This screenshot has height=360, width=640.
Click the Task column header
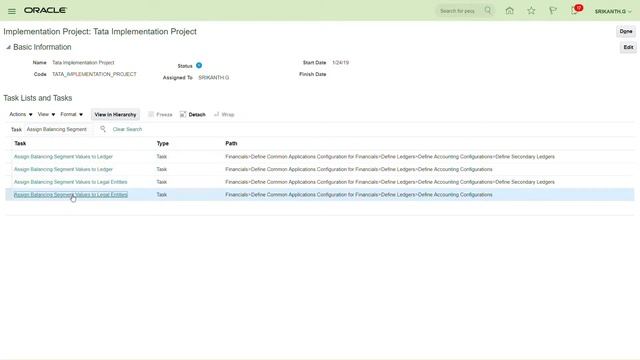(x=20, y=143)
